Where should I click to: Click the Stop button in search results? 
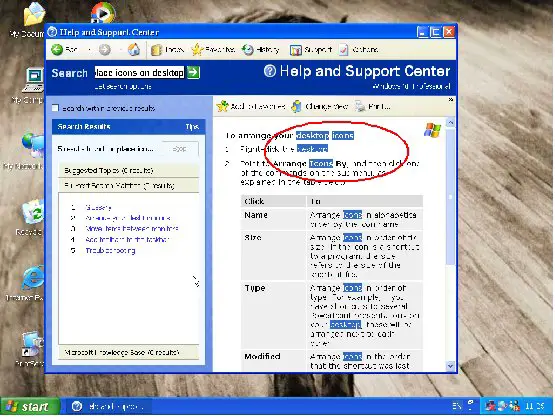point(180,149)
